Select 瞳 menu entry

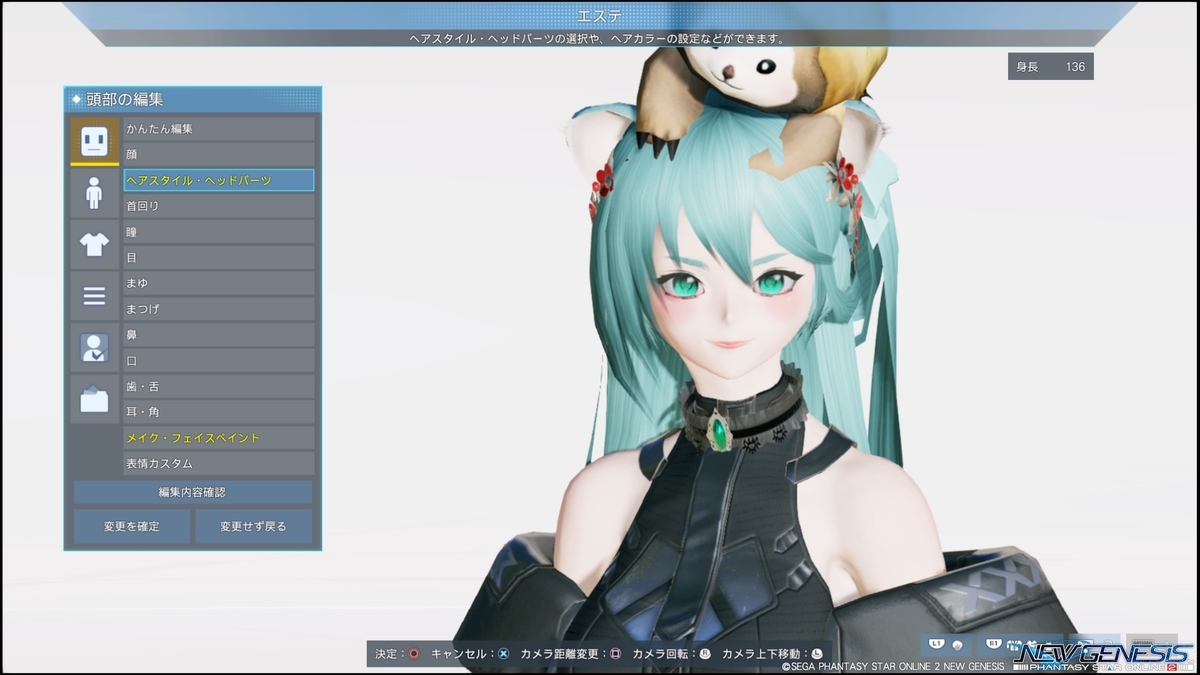(x=218, y=232)
